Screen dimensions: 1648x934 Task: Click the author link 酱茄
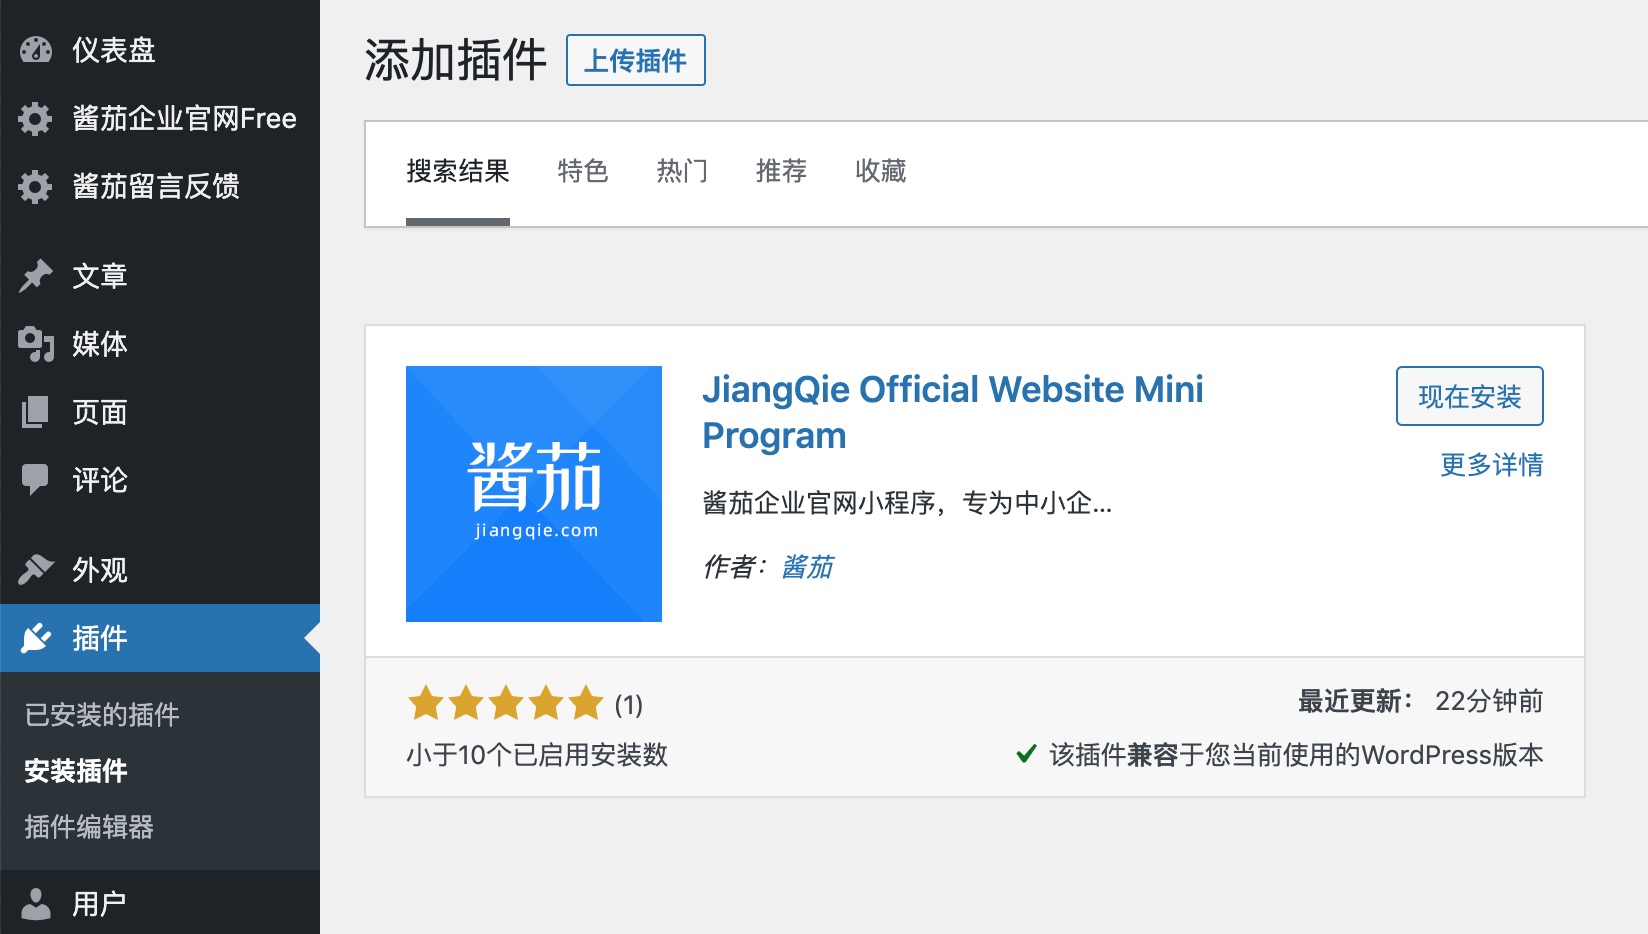(808, 567)
